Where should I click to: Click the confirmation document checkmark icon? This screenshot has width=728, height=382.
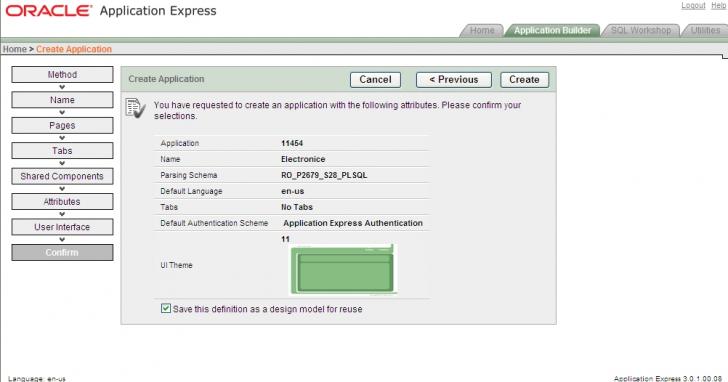[x=136, y=109]
